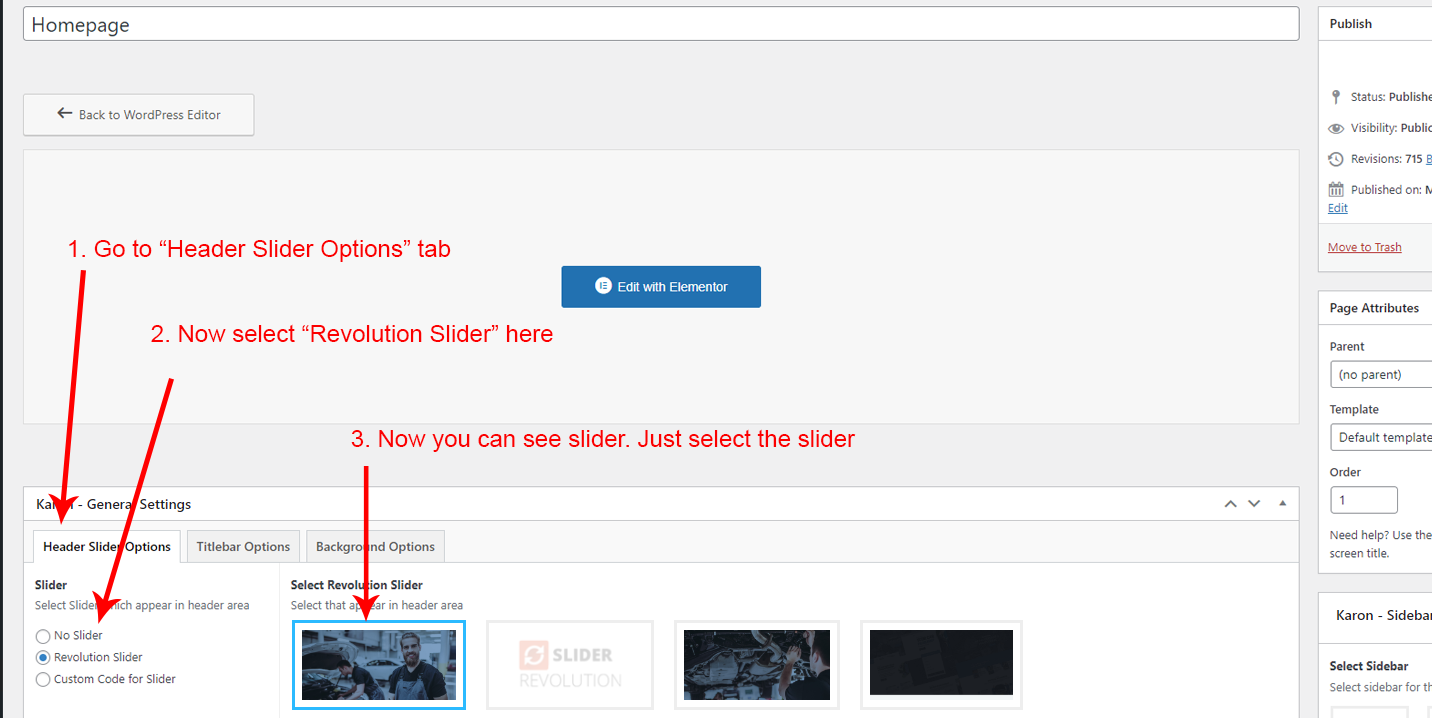Select the dark fourth slider thumbnail
Screen dimensions: 1432x718
point(941,662)
